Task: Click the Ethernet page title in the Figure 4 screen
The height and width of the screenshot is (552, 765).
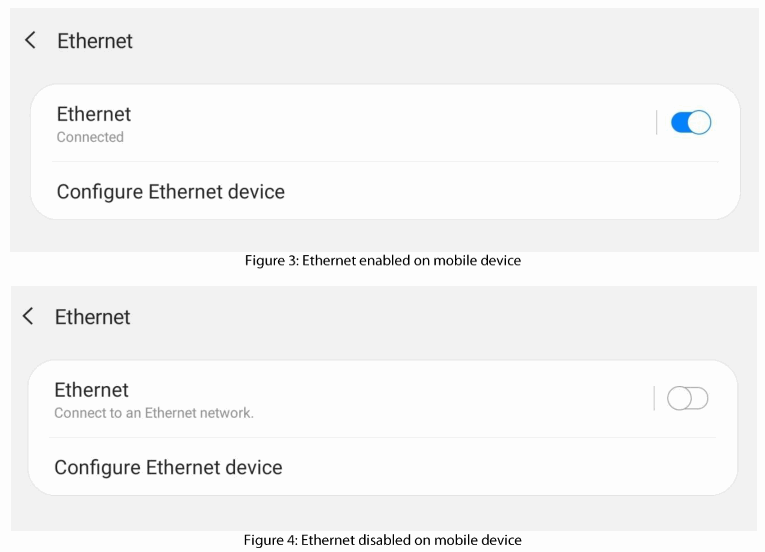Action: [x=93, y=317]
